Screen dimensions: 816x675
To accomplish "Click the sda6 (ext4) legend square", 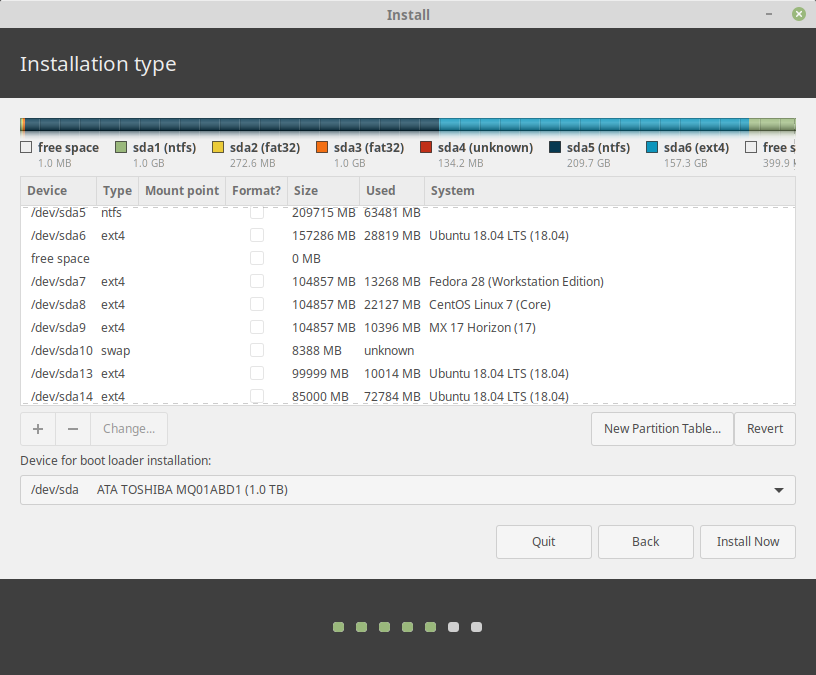I will click(x=651, y=146).
